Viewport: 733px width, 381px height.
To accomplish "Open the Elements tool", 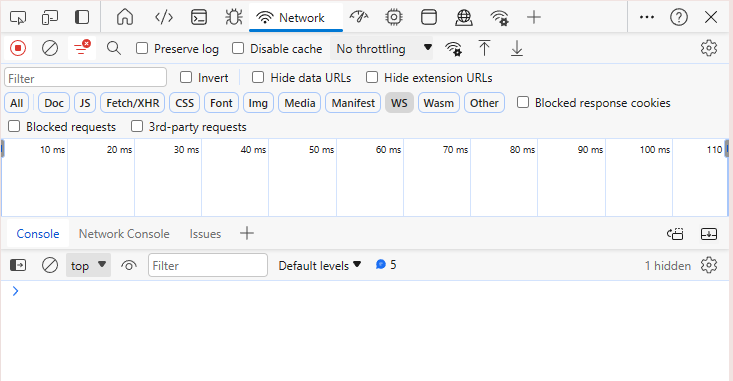I will (164, 18).
